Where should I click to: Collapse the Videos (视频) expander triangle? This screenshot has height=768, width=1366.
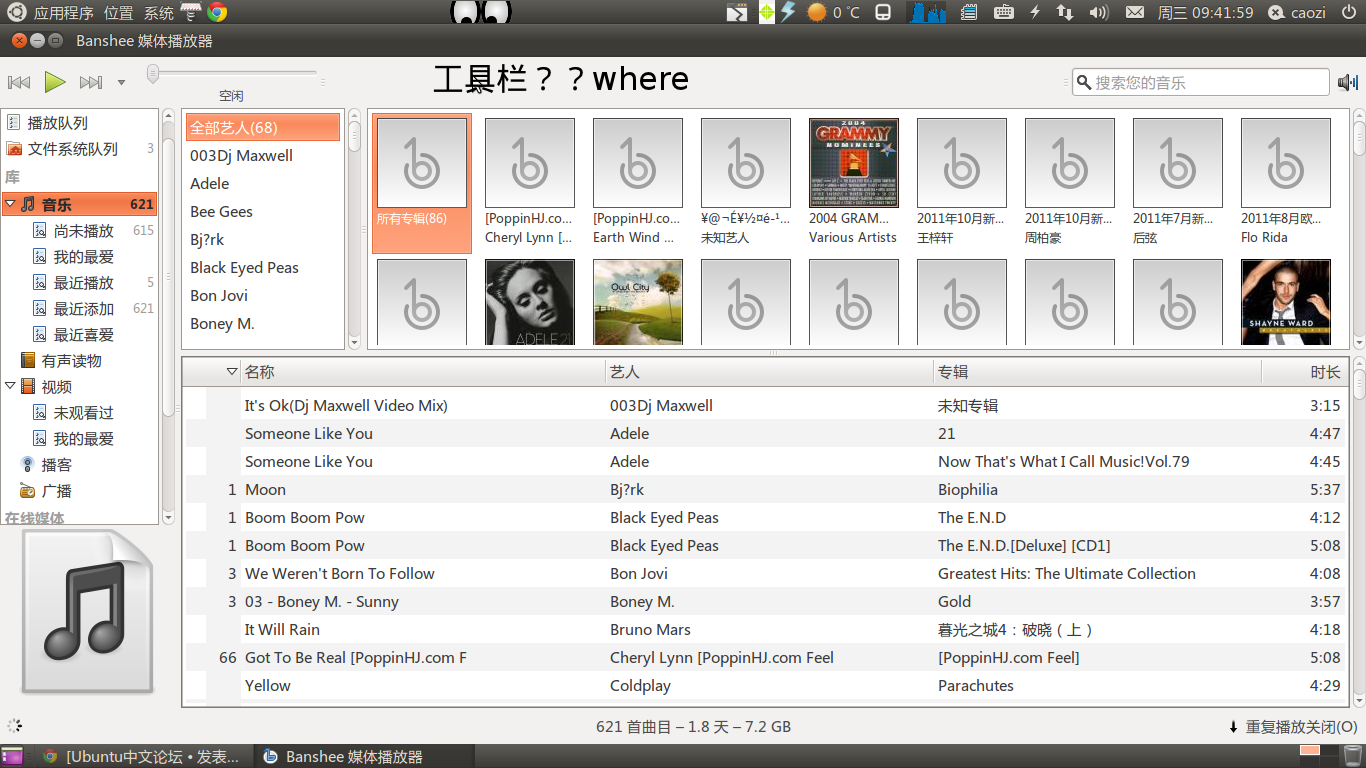click(10, 386)
